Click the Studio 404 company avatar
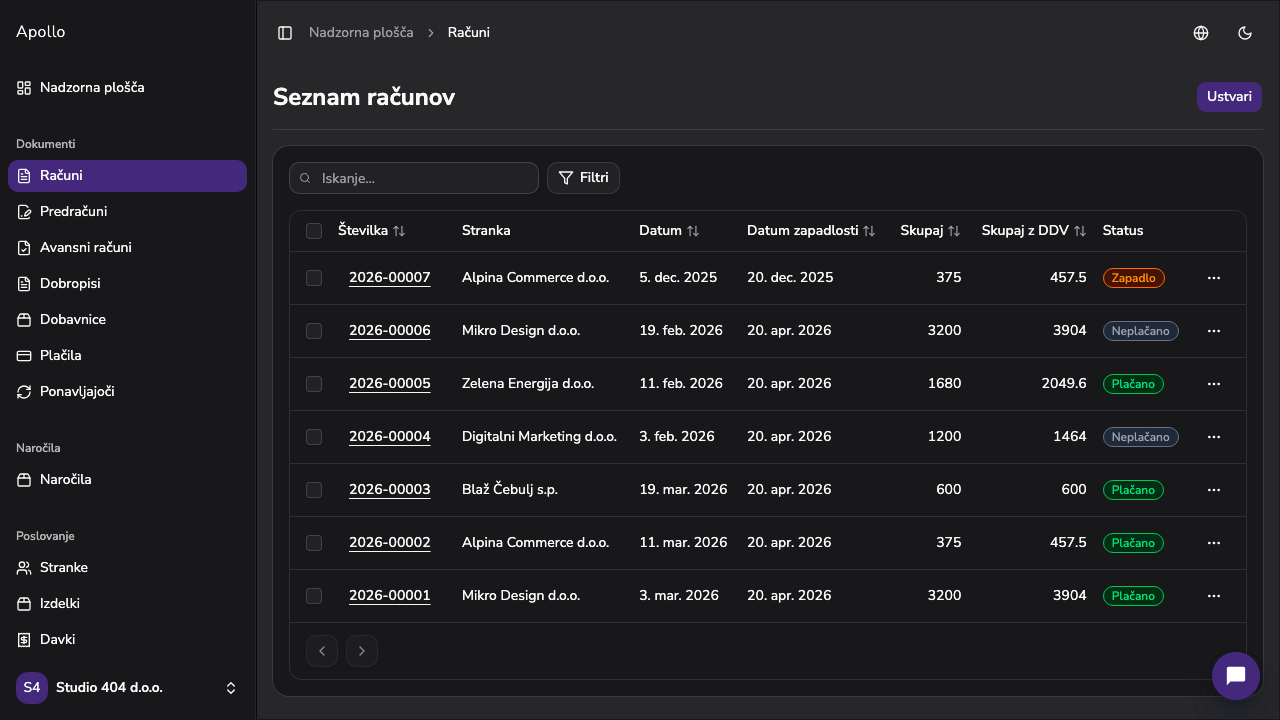This screenshot has height=720, width=1280. (32, 688)
